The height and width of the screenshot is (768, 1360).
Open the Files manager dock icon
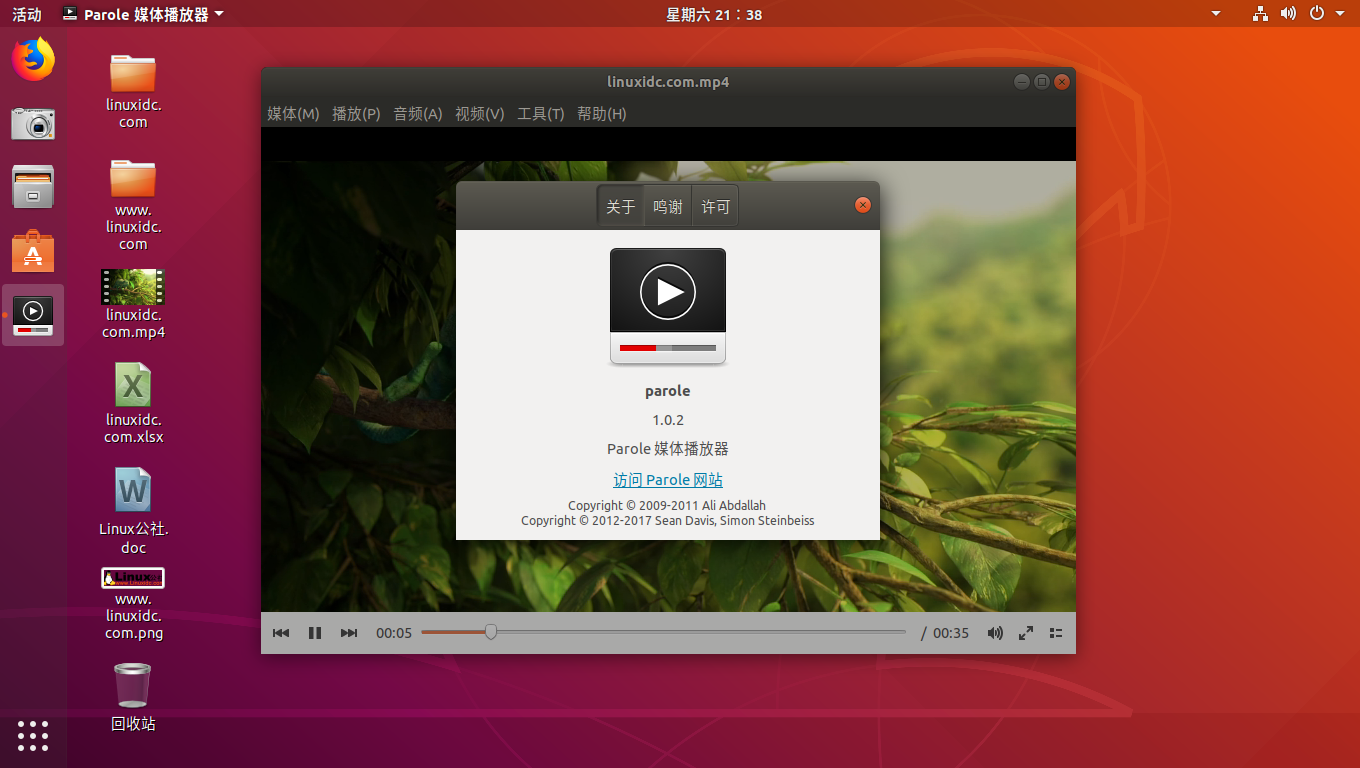[x=33, y=187]
